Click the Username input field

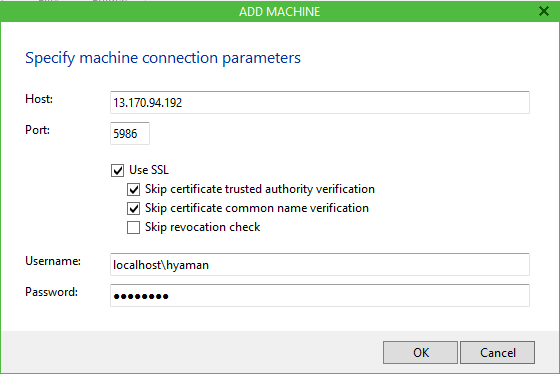[x=320, y=265]
